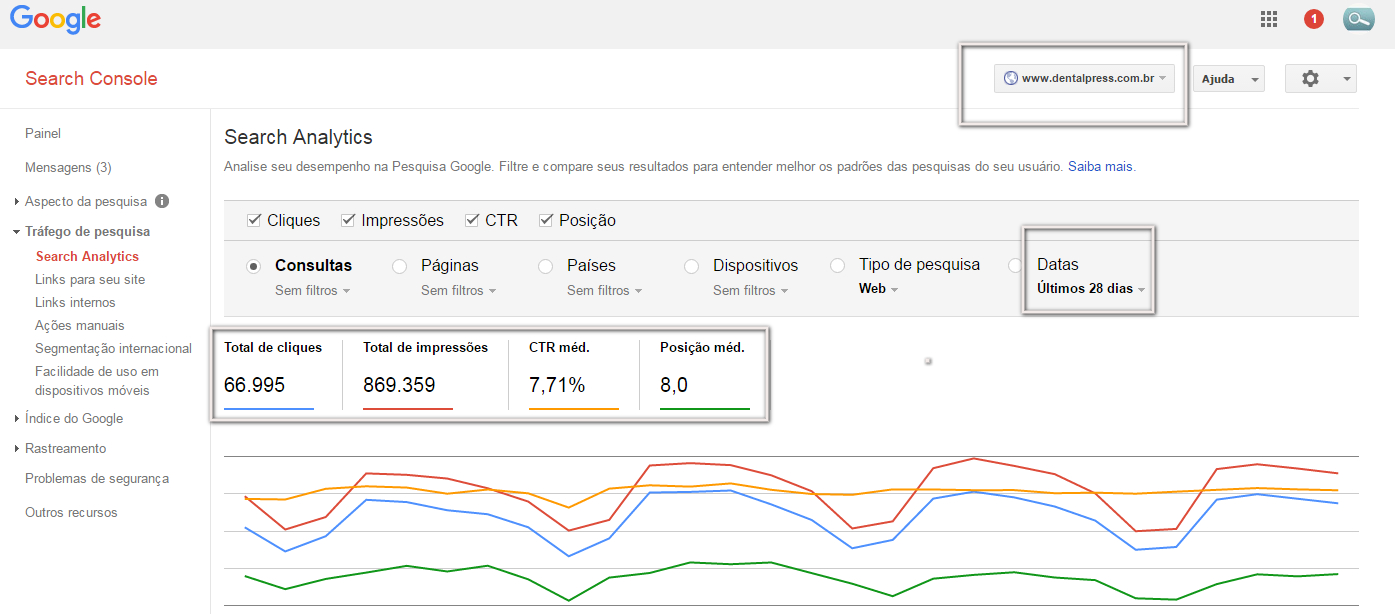Click the Posição méd. metric card
Screen dimensions: 1395x614
(x=704, y=374)
